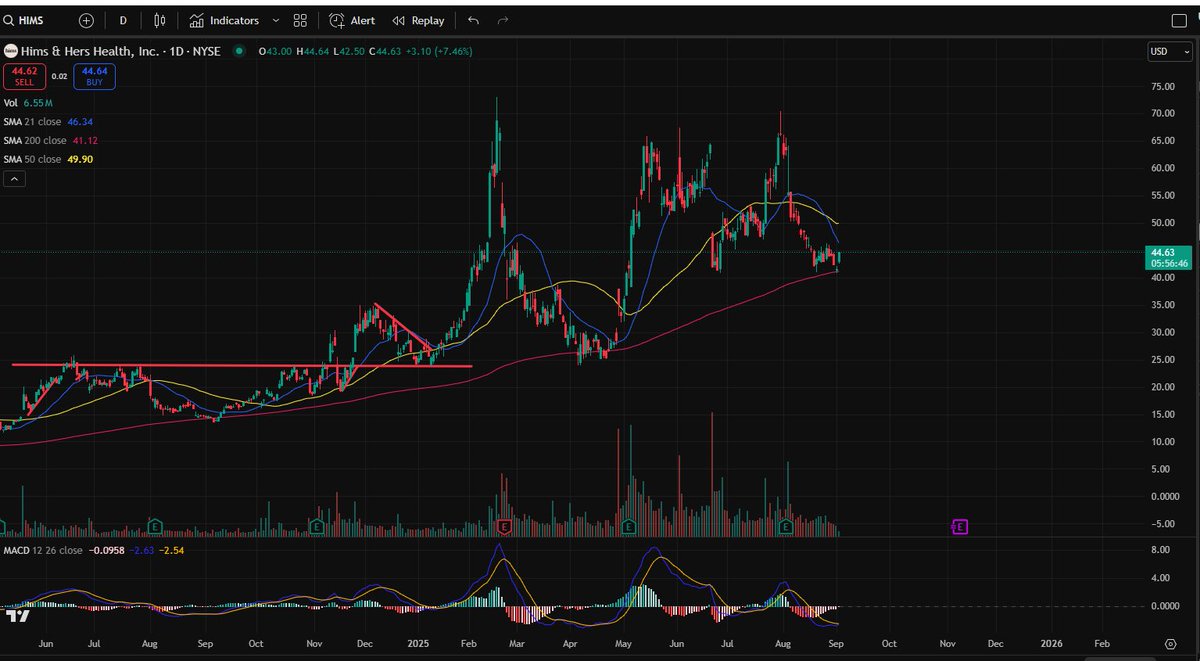Select the SMA 21 close legend
1200x661 pixels.
(x=50, y=121)
